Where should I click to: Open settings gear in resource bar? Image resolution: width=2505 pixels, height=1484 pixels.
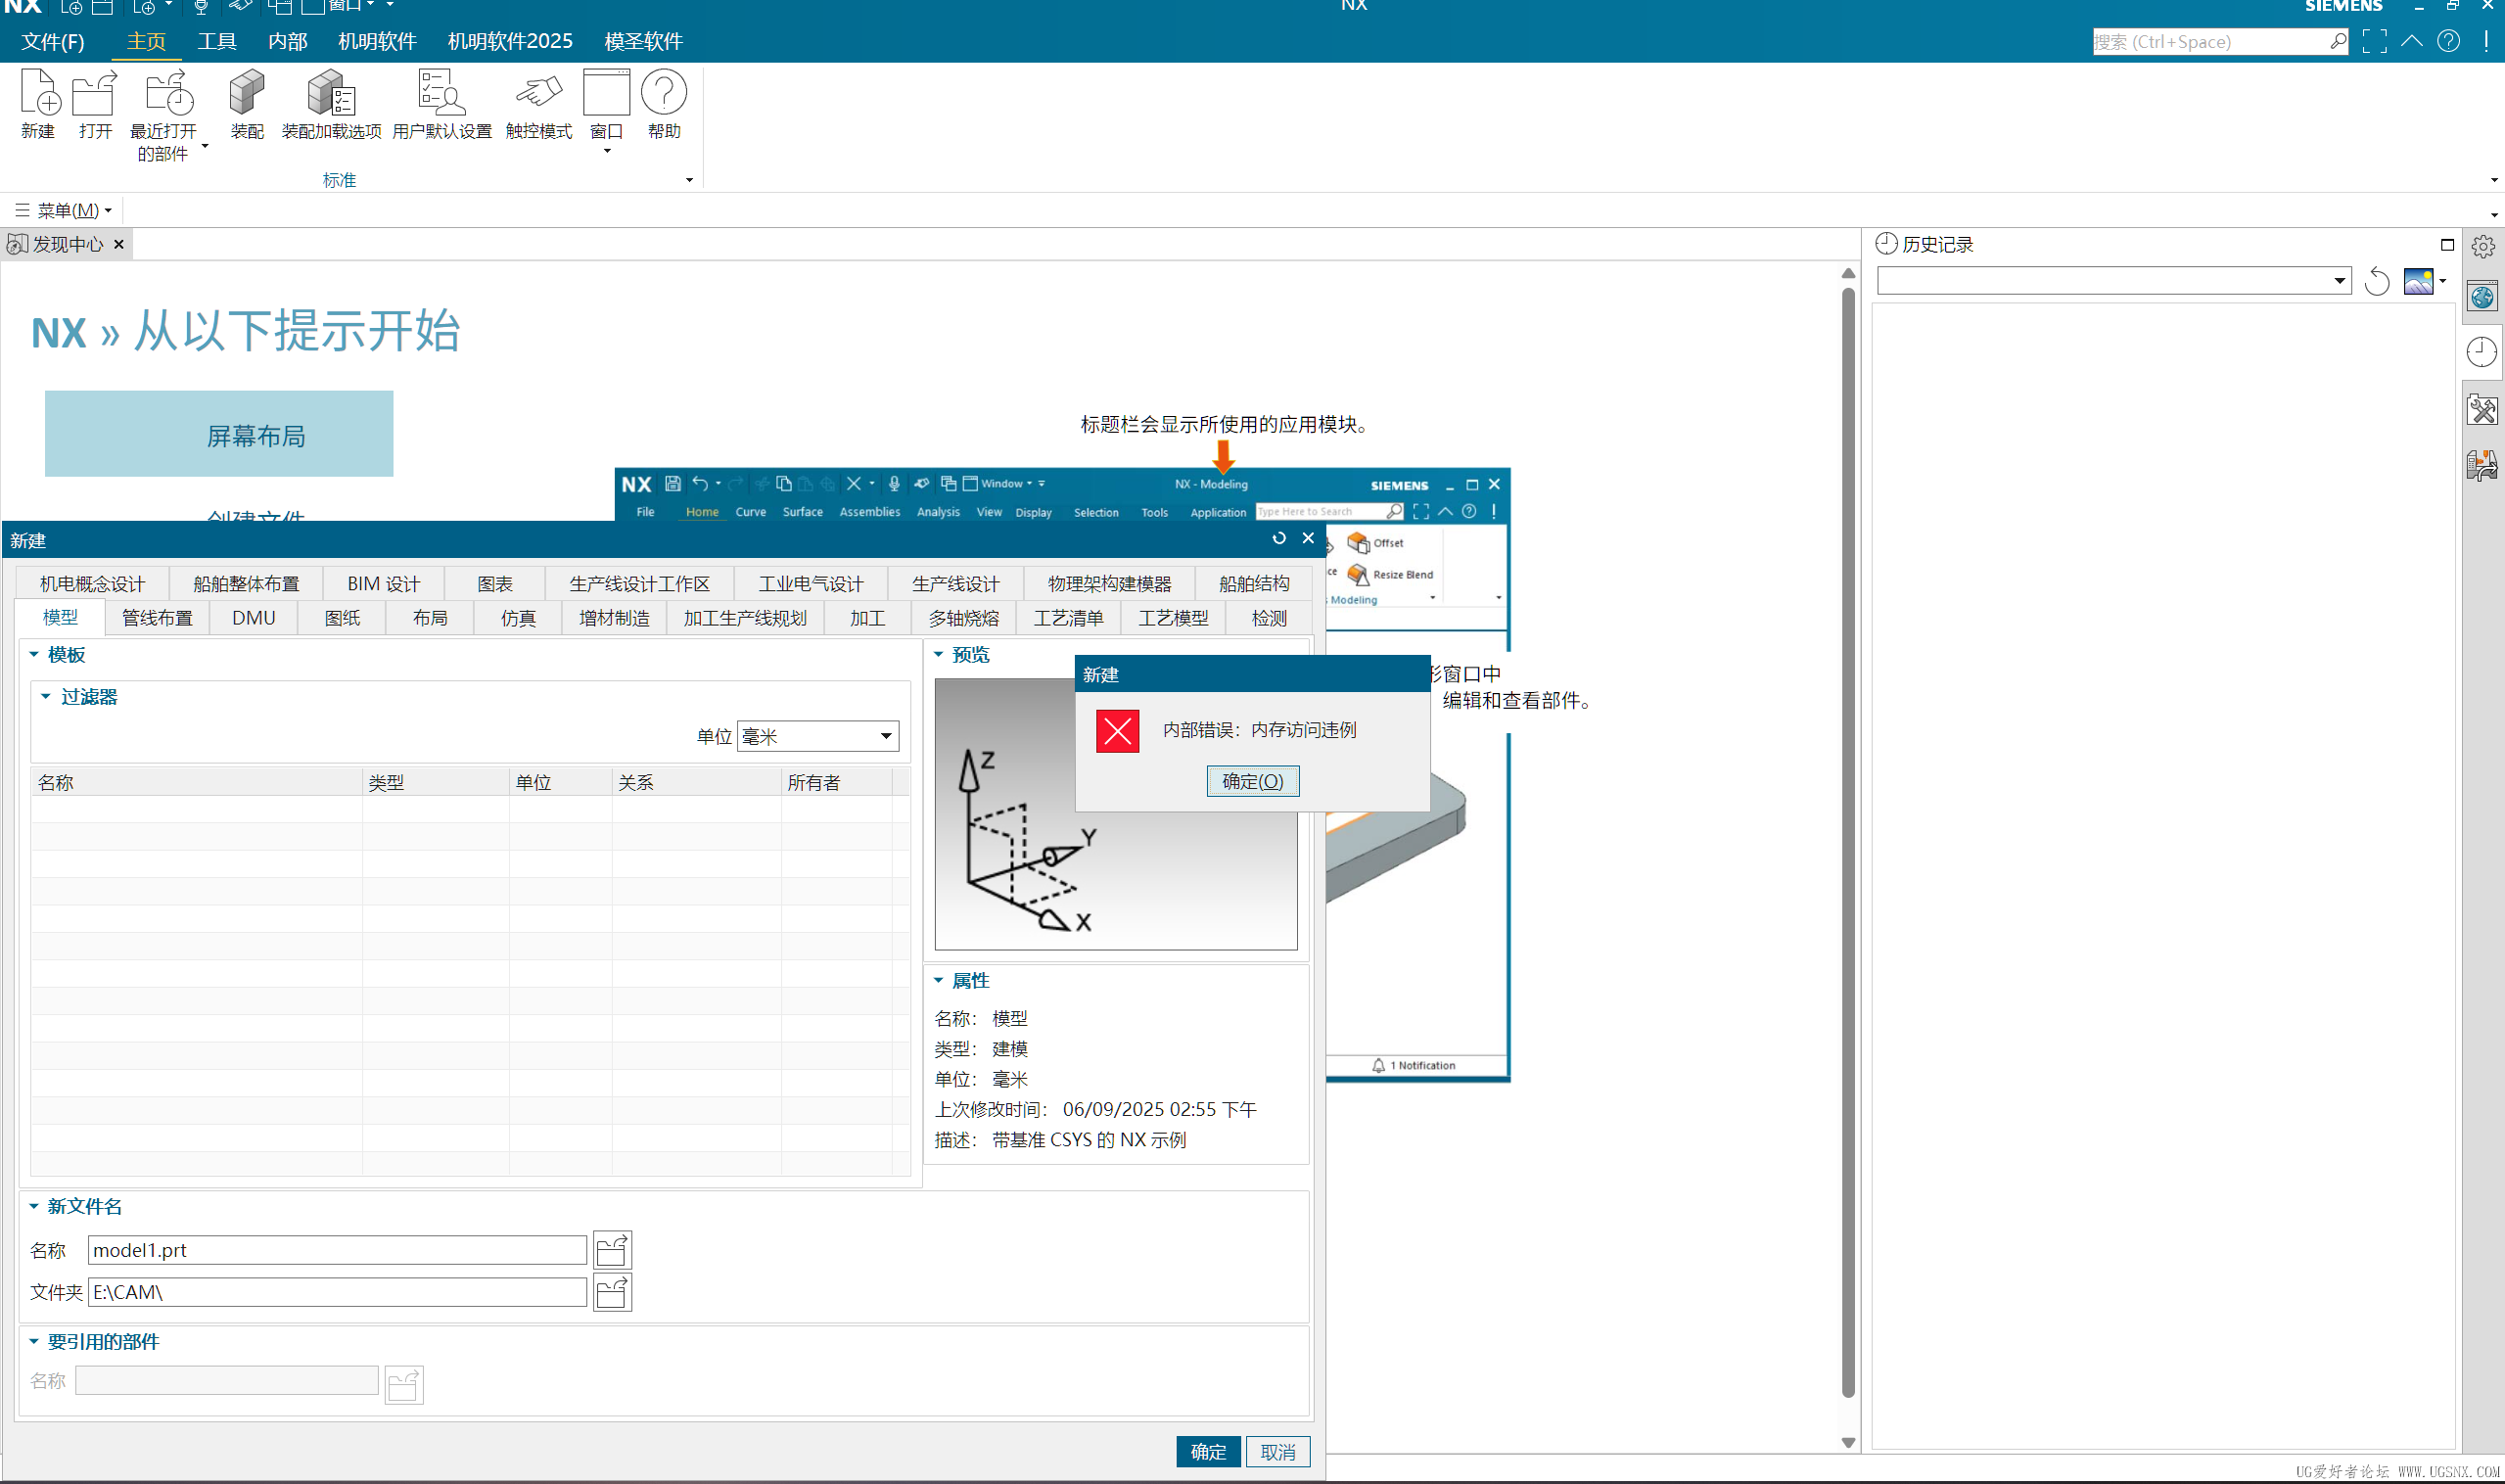[2483, 246]
